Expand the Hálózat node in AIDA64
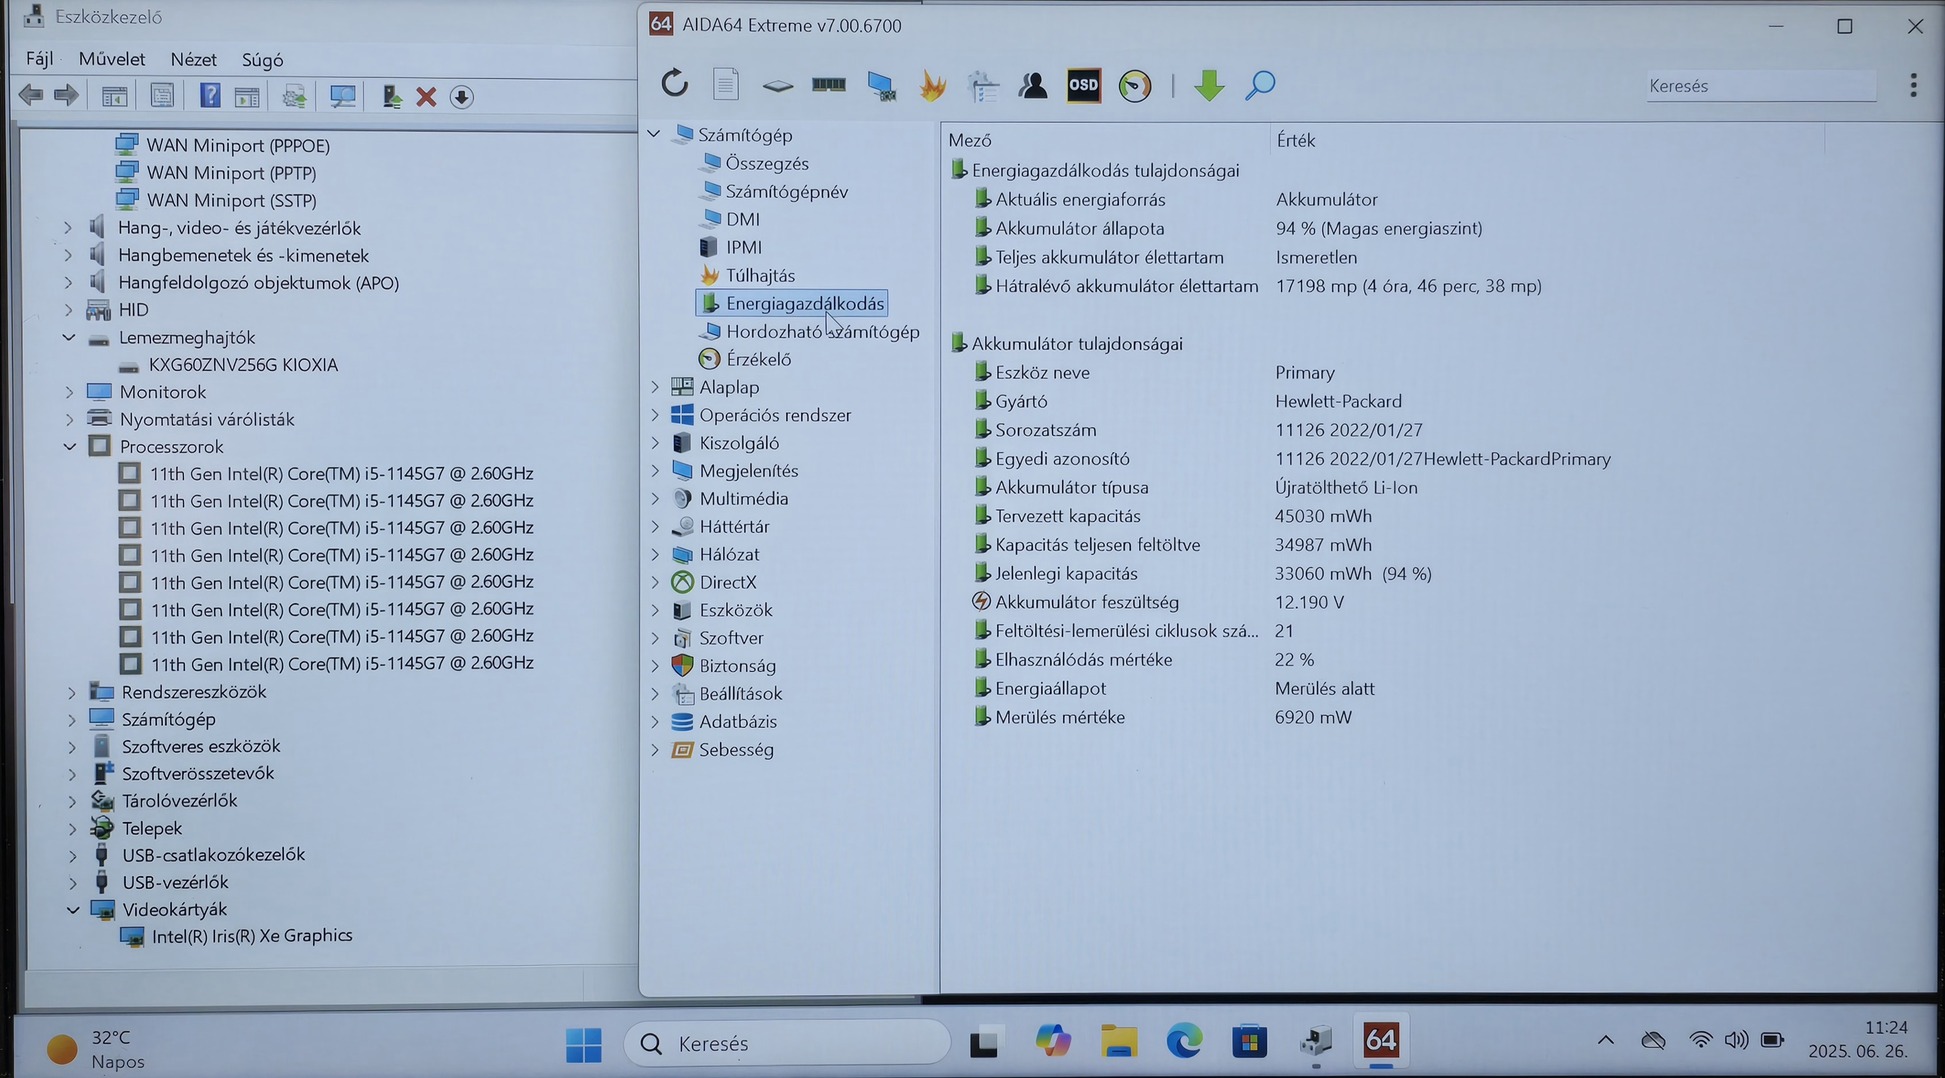This screenshot has height=1078, width=1945. click(x=655, y=554)
